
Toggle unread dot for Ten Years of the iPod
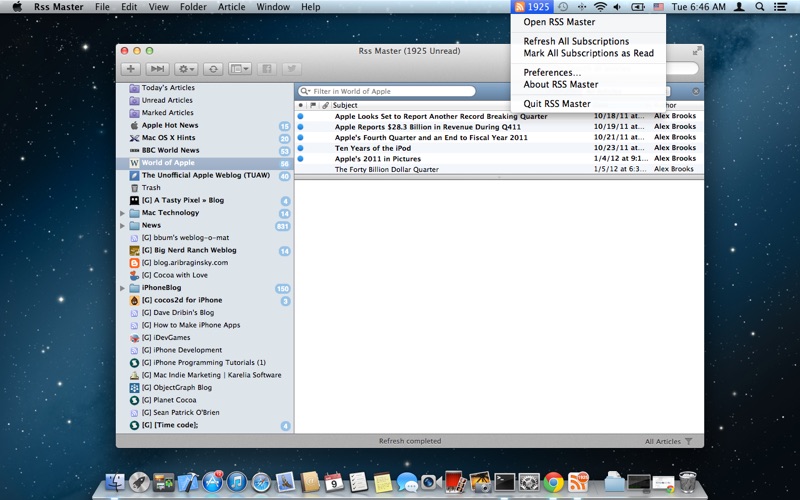(x=301, y=148)
